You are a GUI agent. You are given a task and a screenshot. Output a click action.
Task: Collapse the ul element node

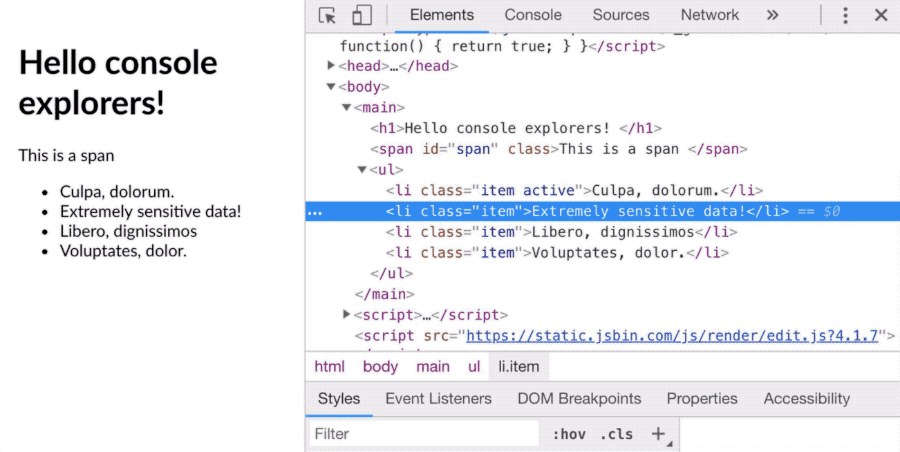pyautogui.click(x=362, y=170)
